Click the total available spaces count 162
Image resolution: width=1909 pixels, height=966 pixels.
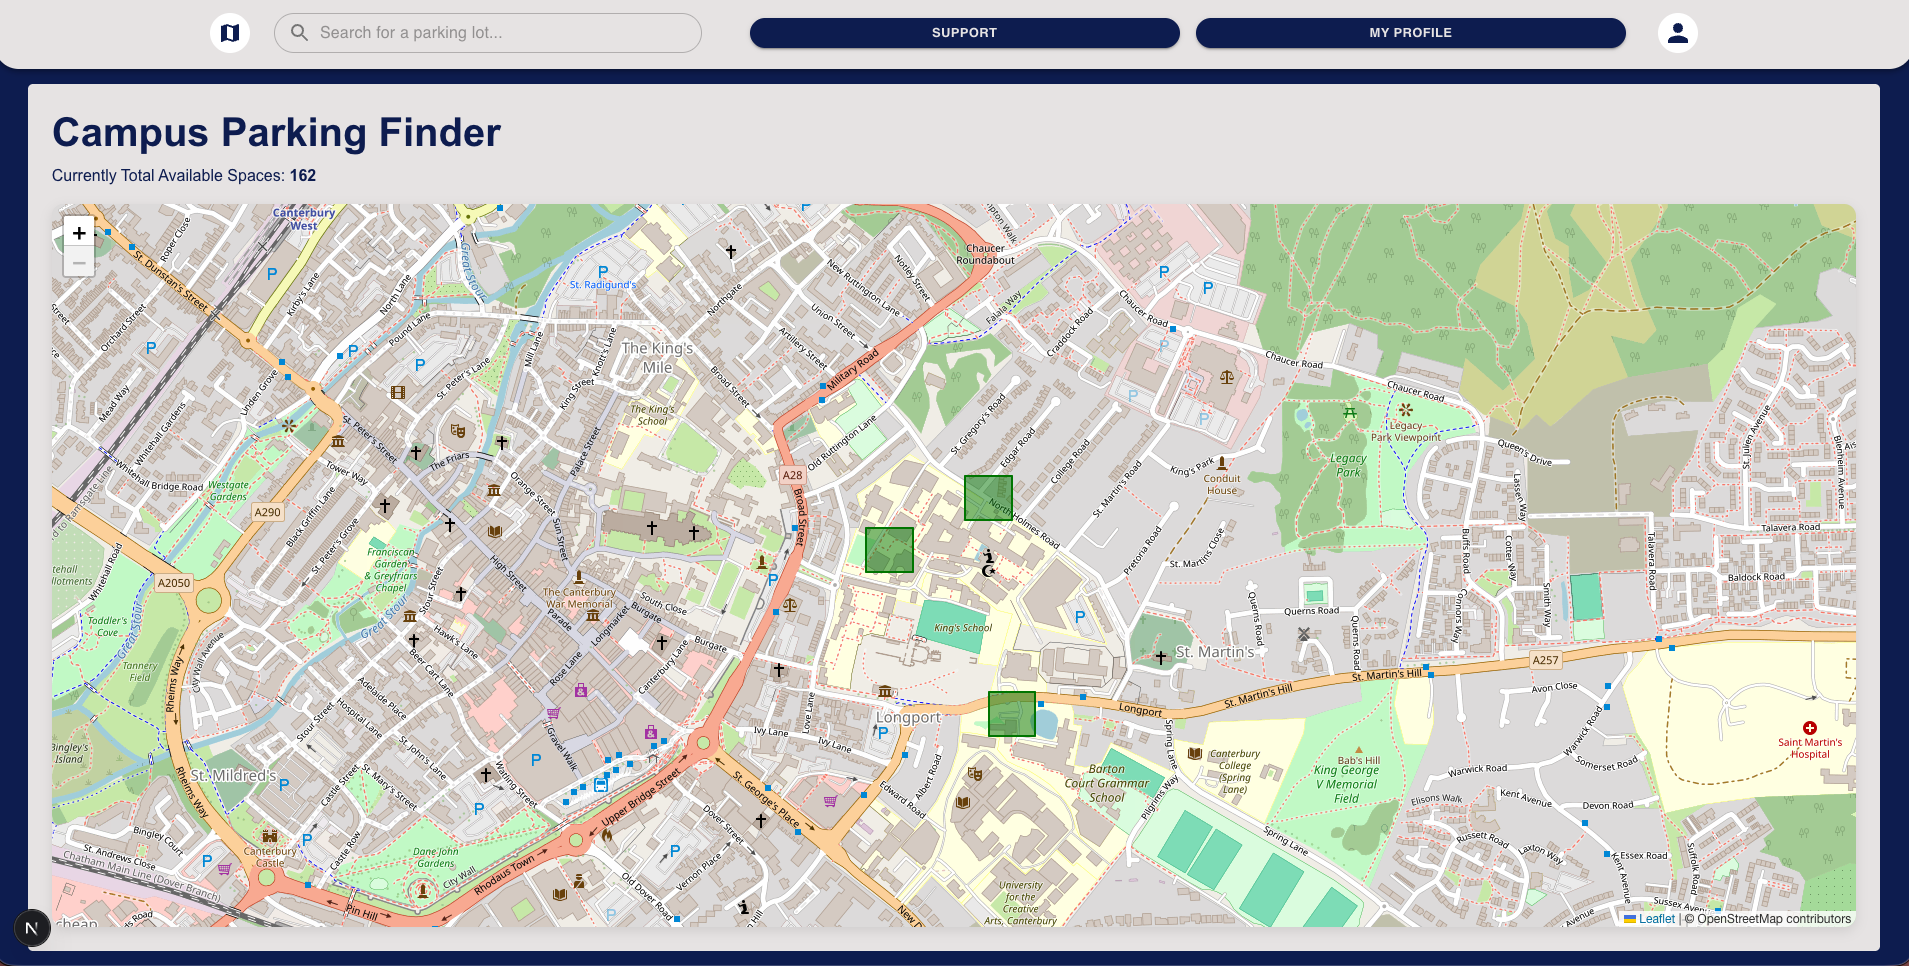click(303, 175)
